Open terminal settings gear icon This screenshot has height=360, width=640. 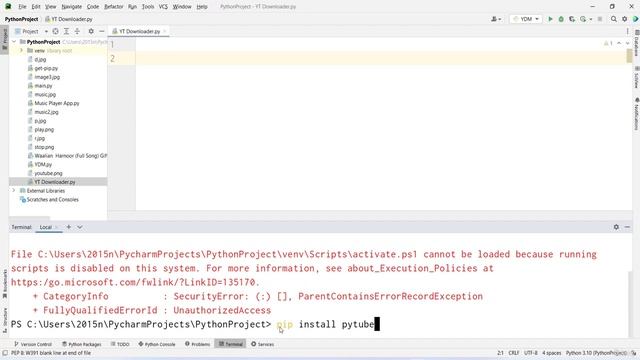[616, 227]
